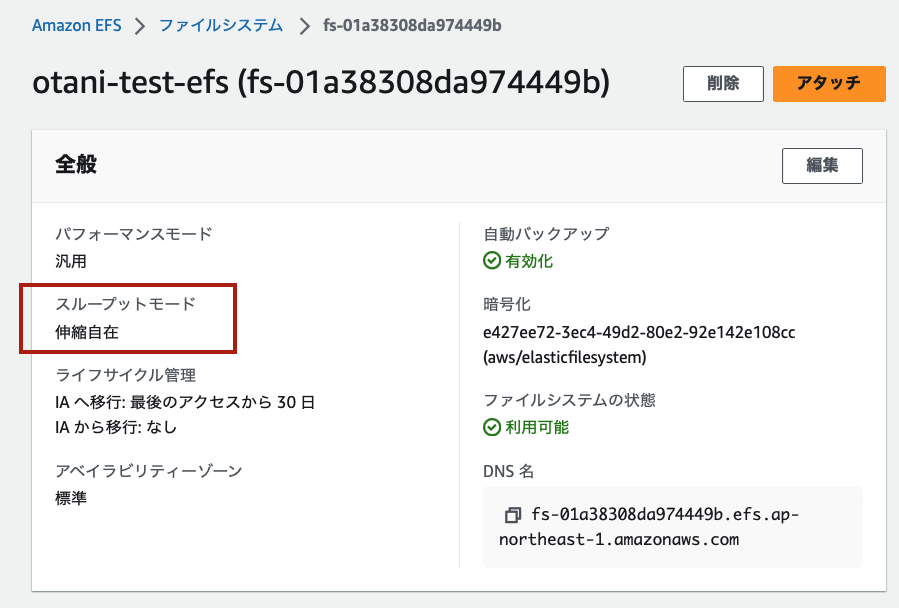Select the fs-01a38308da974449b.efs.ap-northeast-1 DNS text
The image size is (899, 608).
tap(649, 527)
